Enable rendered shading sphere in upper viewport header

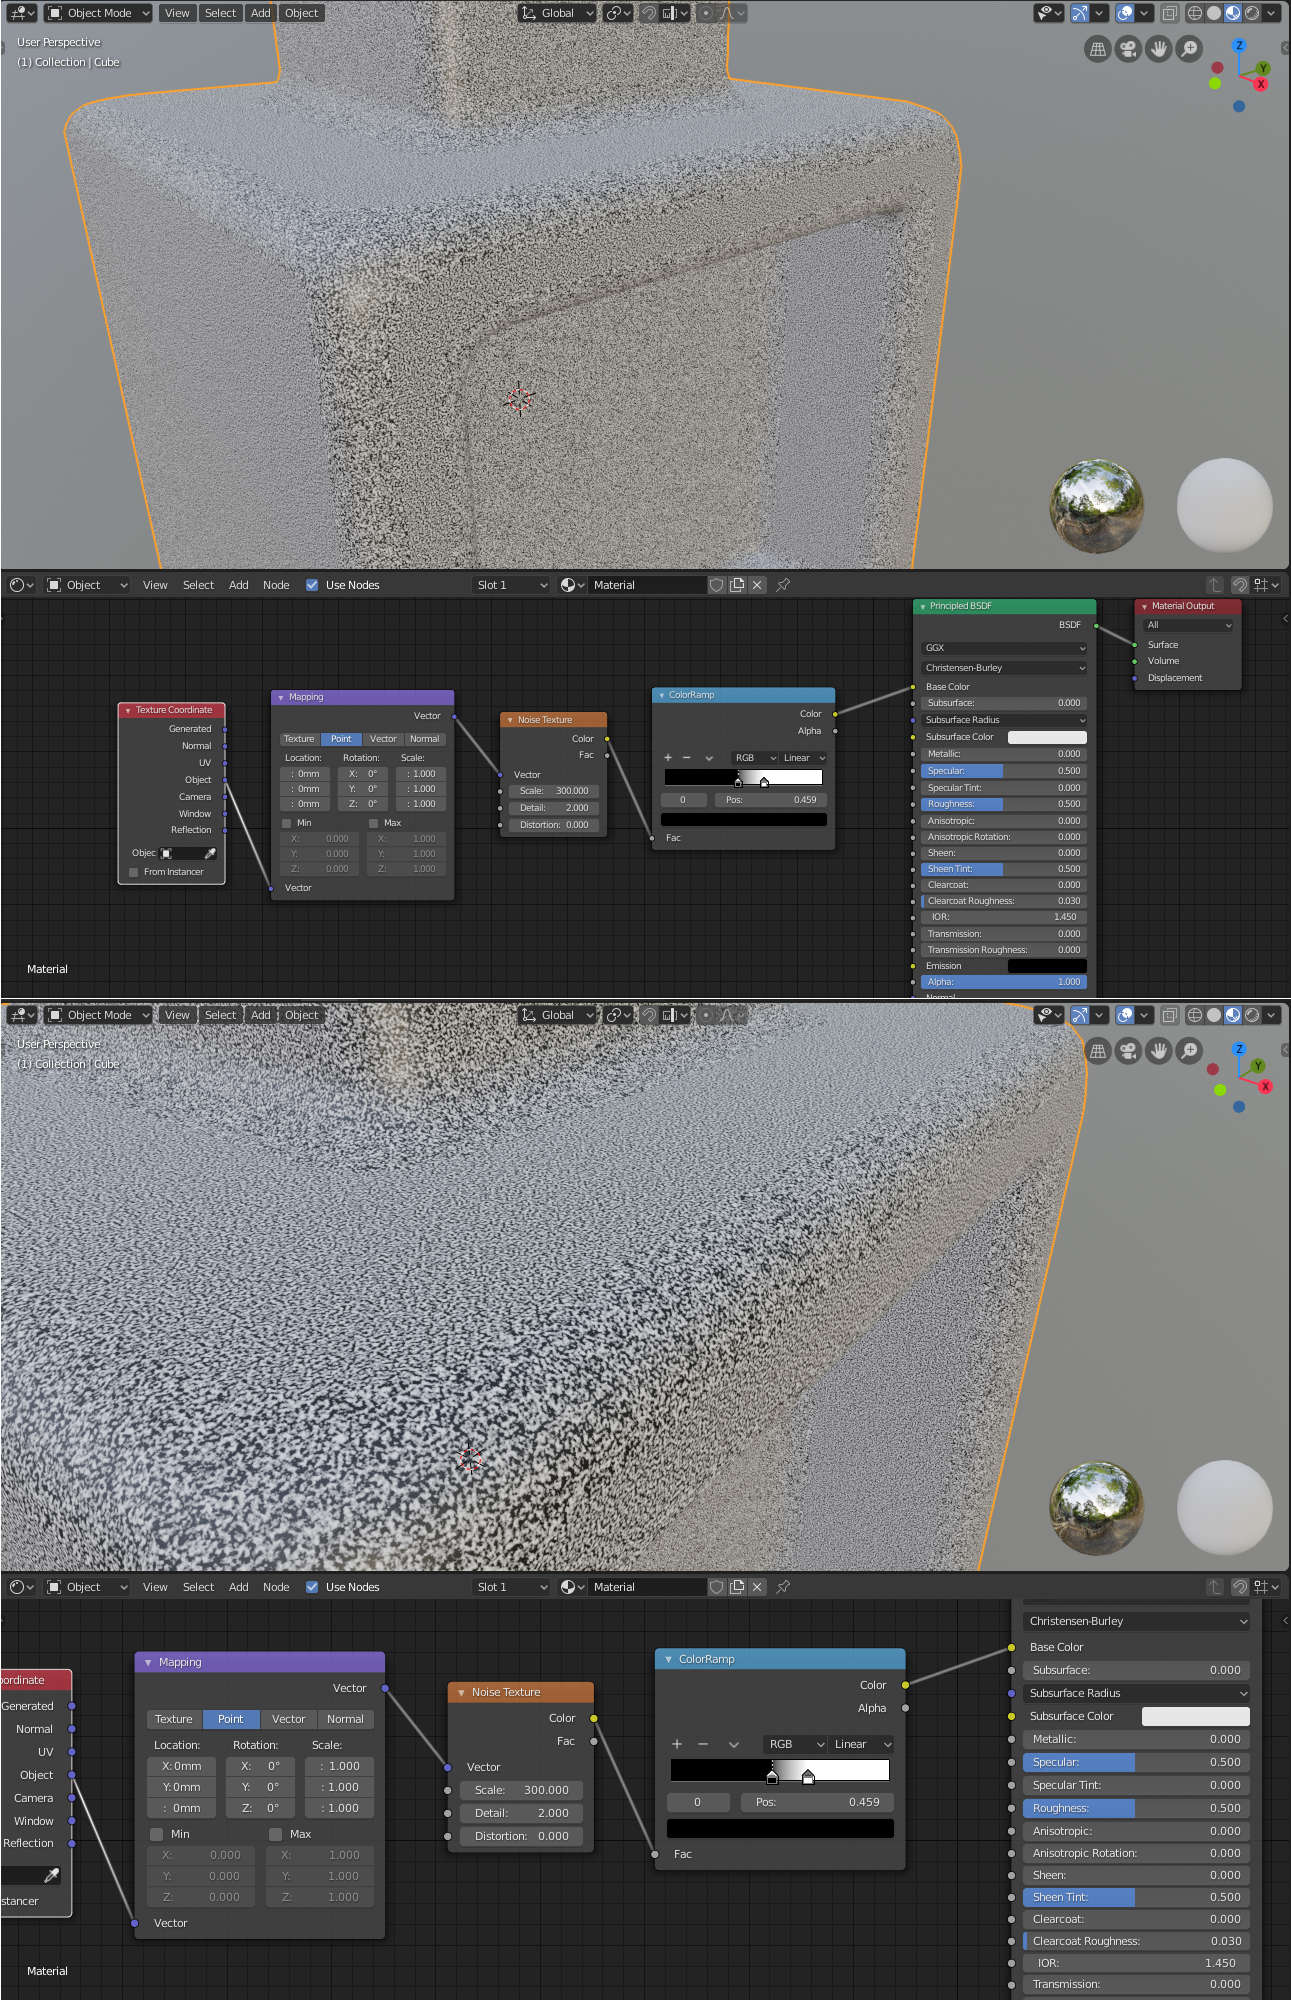click(1252, 13)
